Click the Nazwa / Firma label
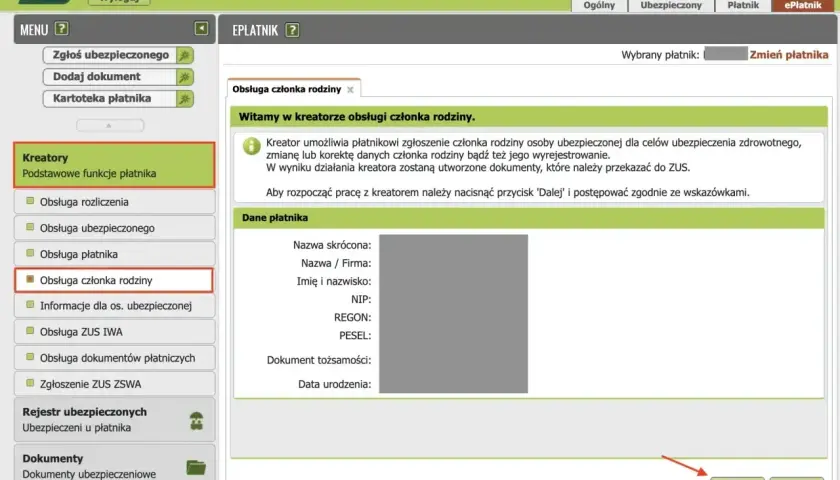The height and width of the screenshot is (480, 840). [x=336, y=264]
